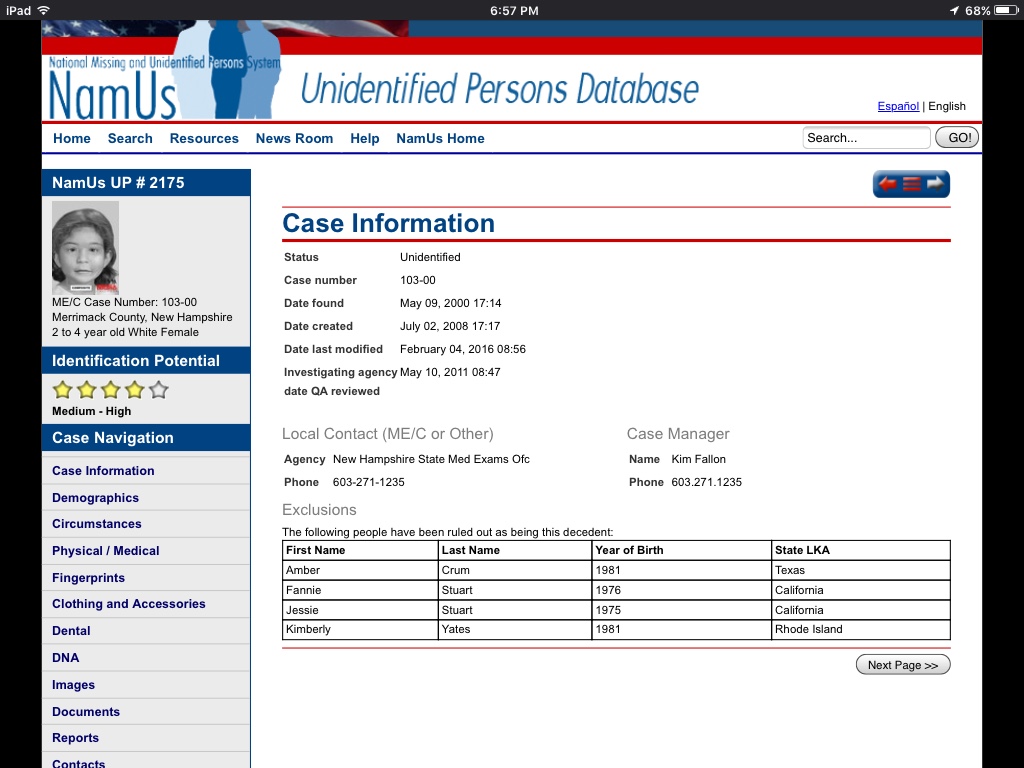Open Clothing and Accessories section

coord(128,604)
